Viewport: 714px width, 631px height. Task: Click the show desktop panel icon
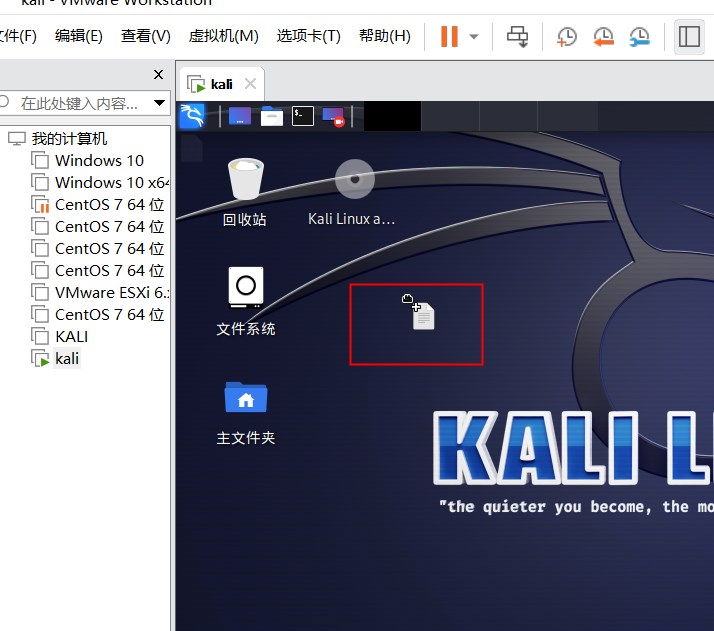point(240,116)
